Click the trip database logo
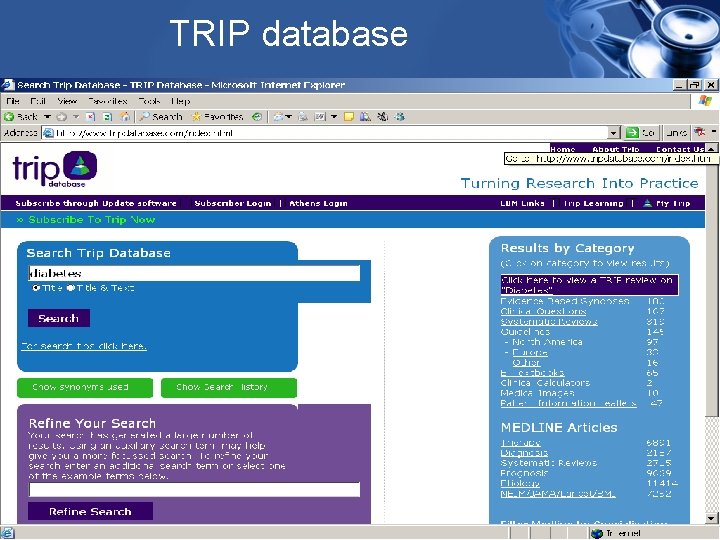 coord(55,169)
